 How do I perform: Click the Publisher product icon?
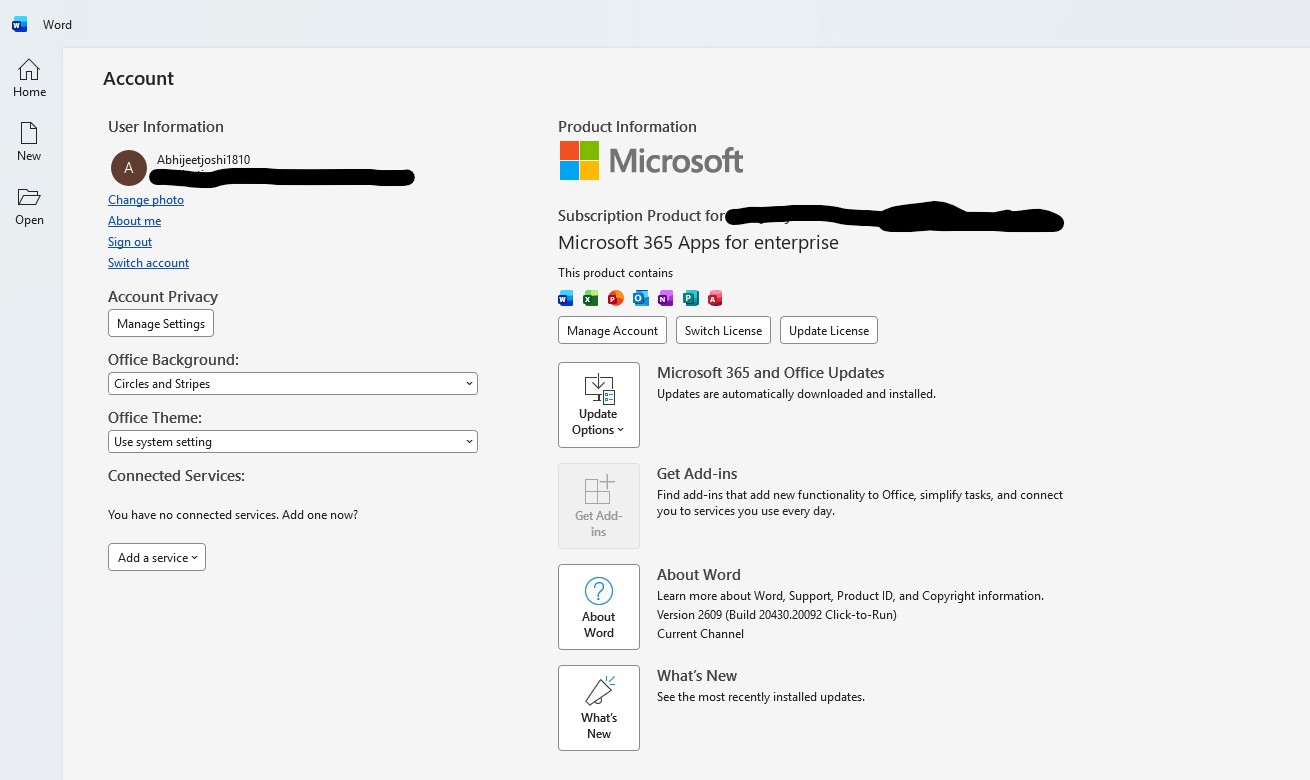(x=690, y=298)
